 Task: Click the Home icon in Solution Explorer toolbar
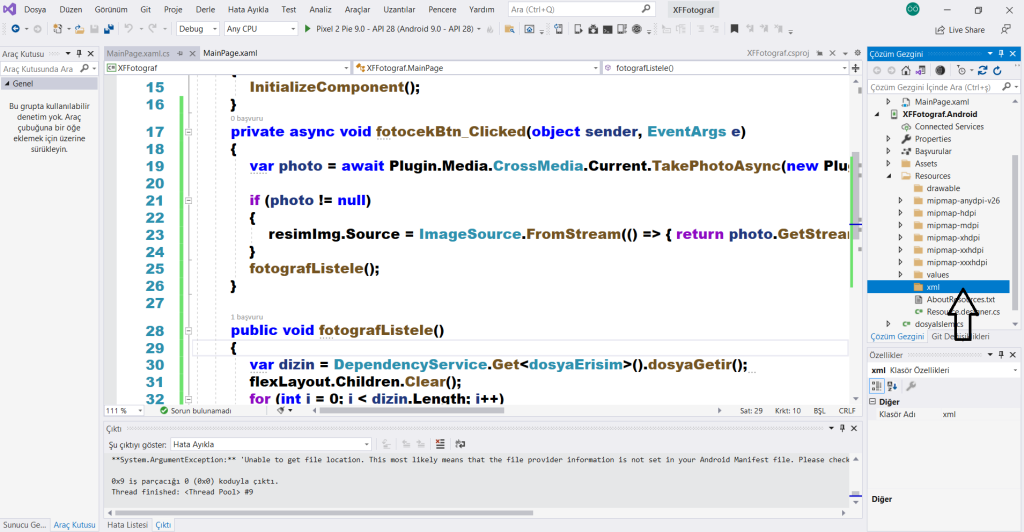[x=906, y=71]
